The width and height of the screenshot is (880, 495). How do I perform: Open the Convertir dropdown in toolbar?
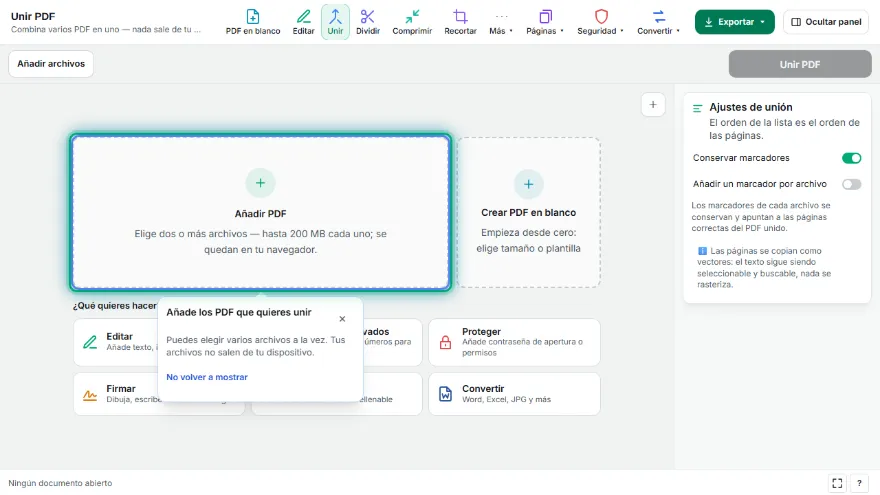(x=658, y=22)
